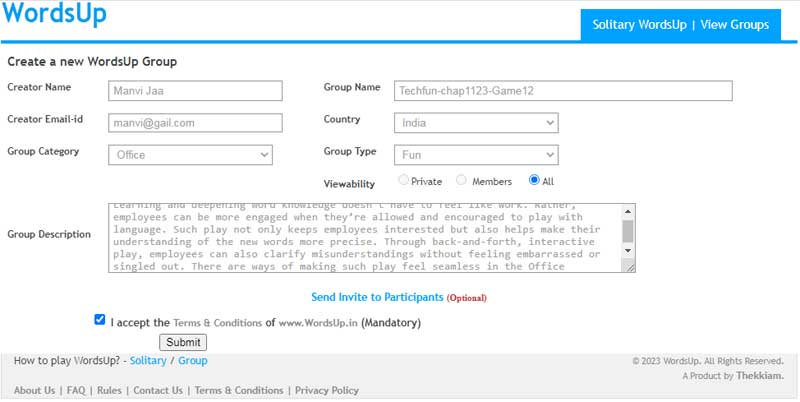Click the '(Optional)' red text
The width and height of the screenshot is (800, 402).
(x=466, y=298)
